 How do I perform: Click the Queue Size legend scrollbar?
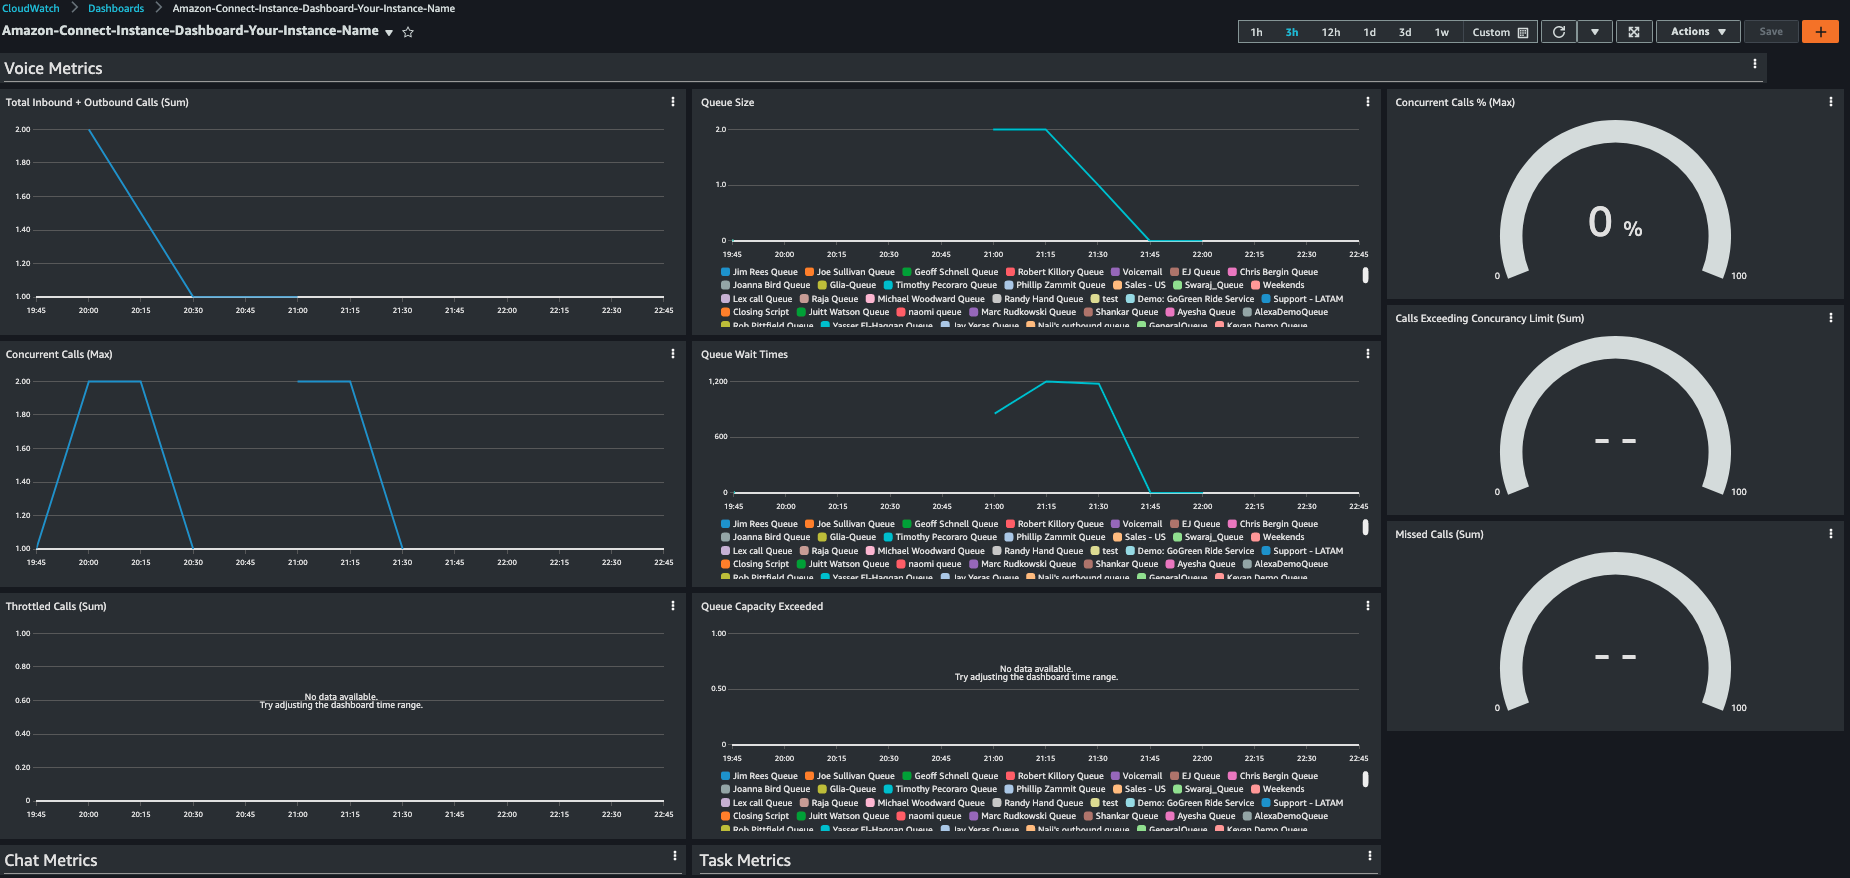click(x=1365, y=275)
